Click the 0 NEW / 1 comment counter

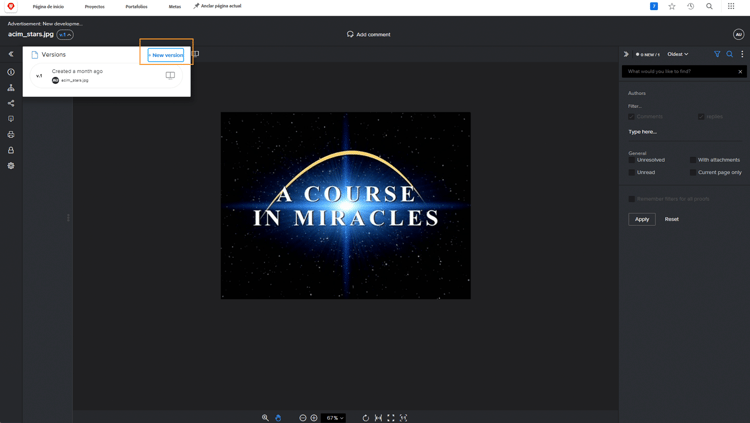tap(648, 55)
